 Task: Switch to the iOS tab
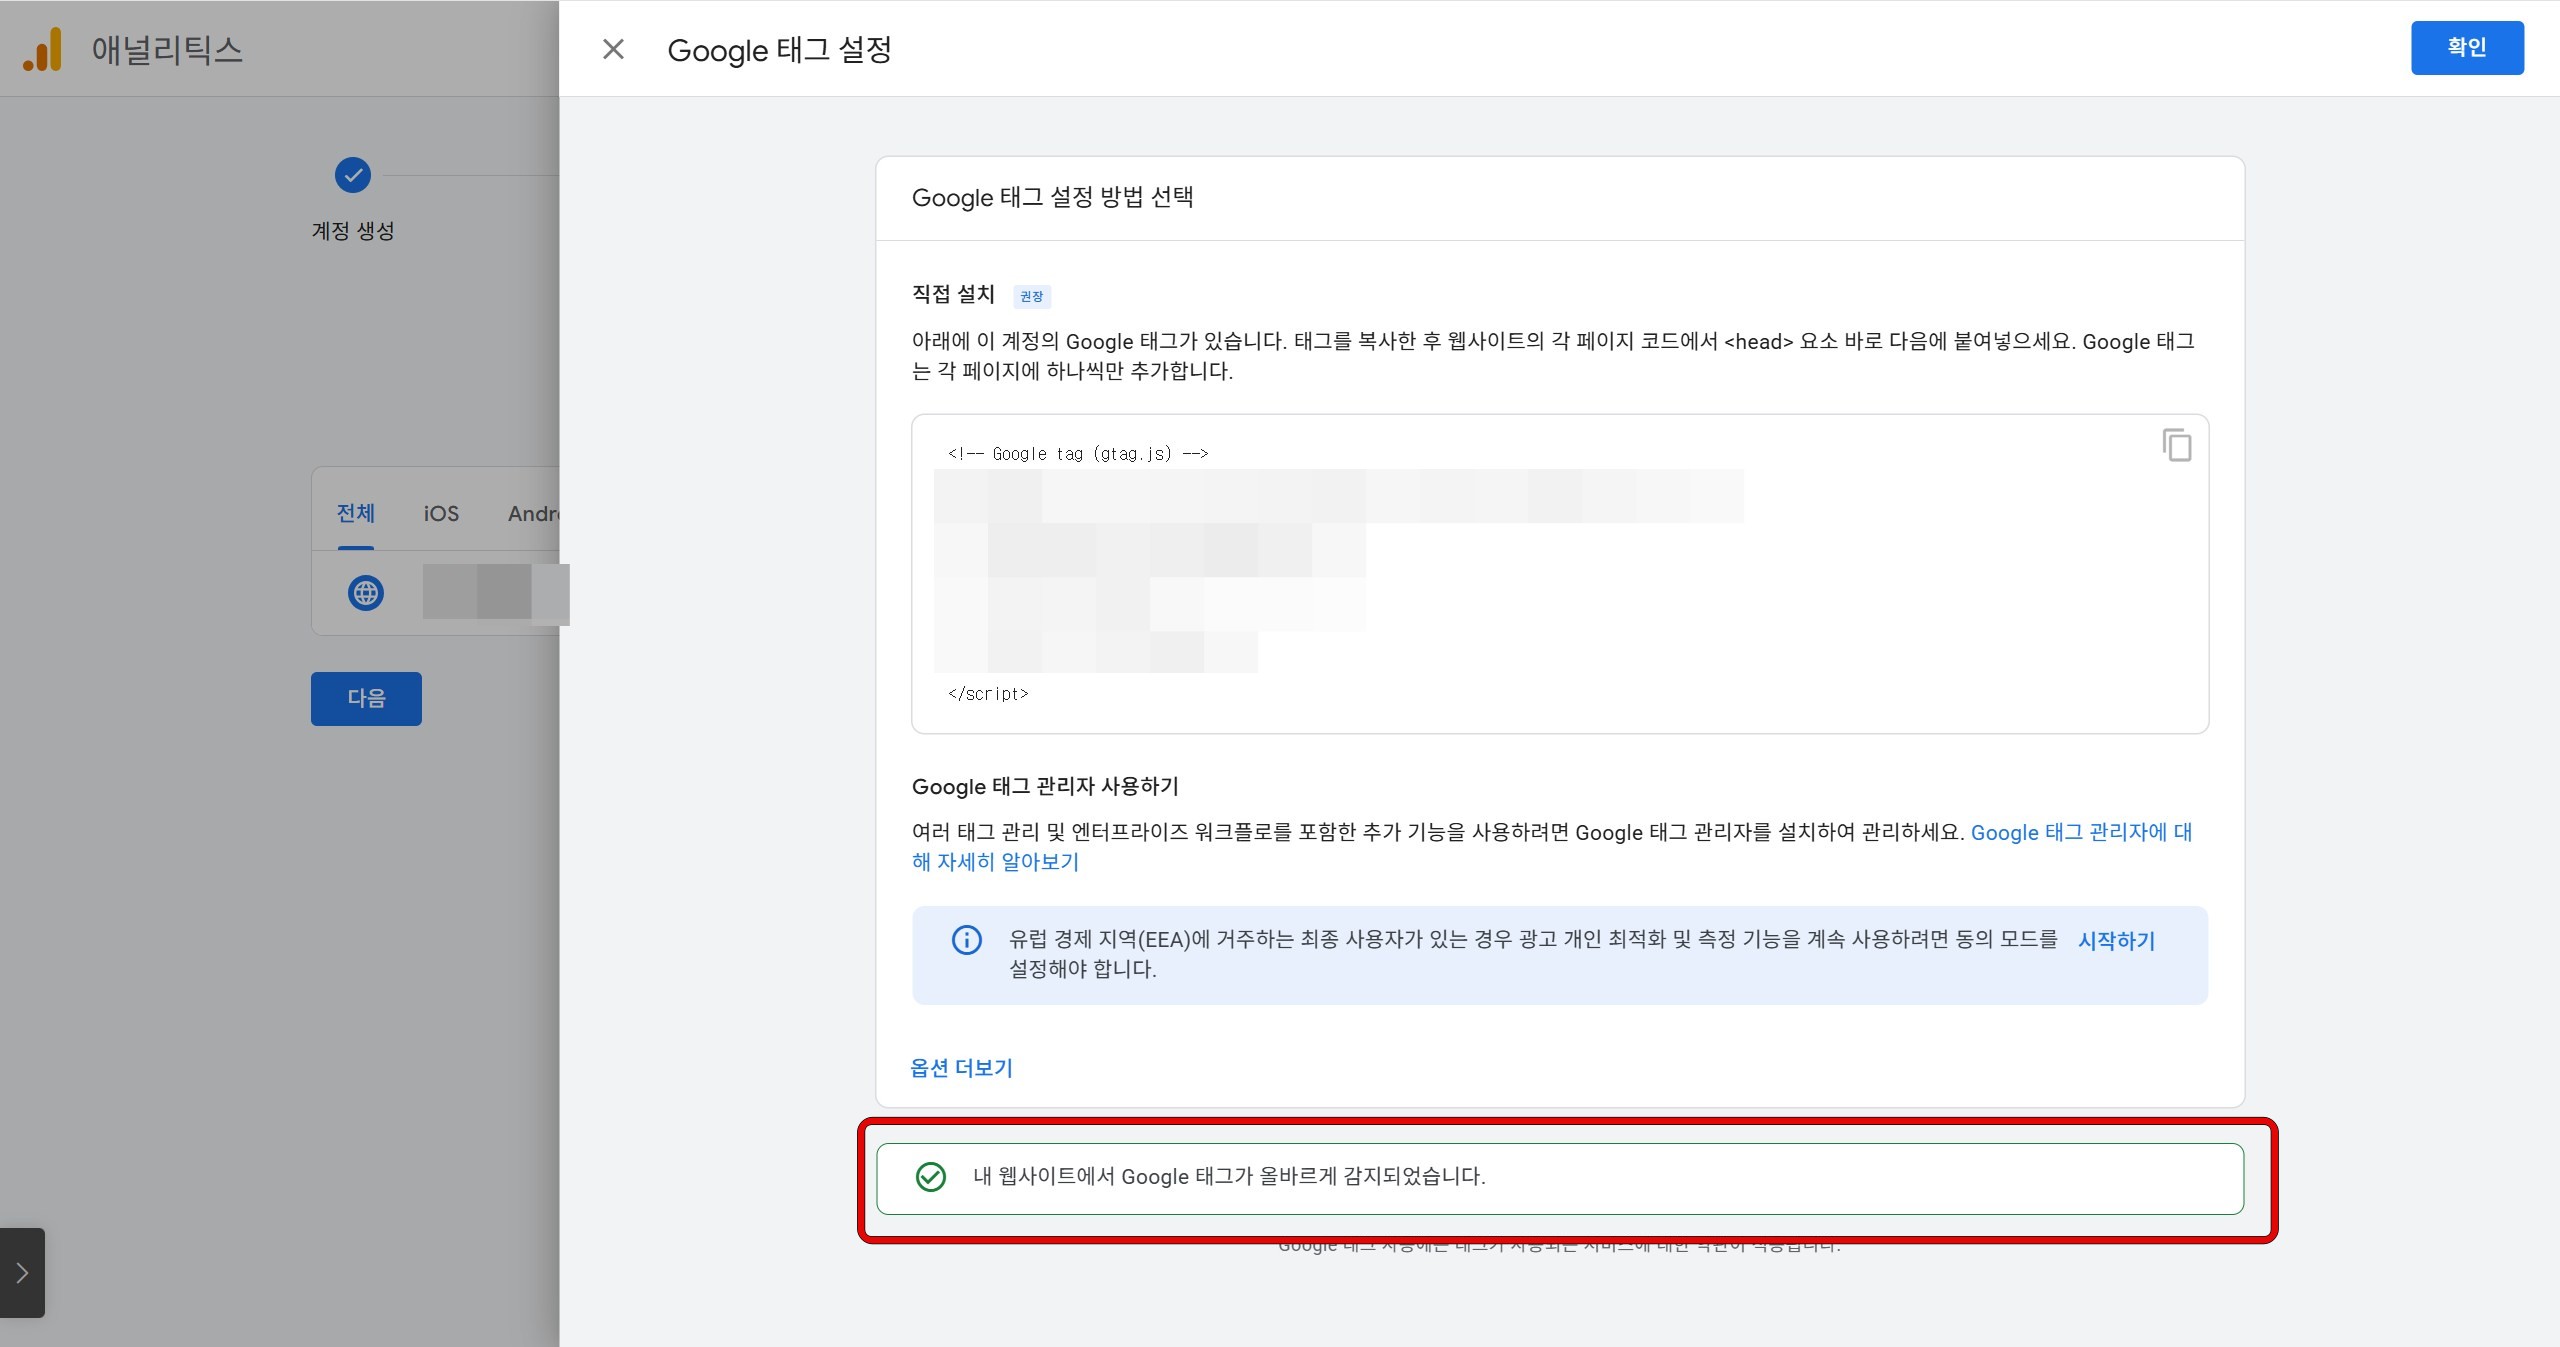coord(441,514)
